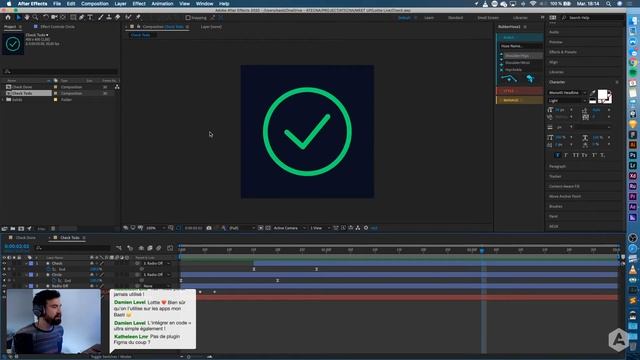640x360 pixels.
Task: Click the Faux Bold T button
Action: click(558, 155)
